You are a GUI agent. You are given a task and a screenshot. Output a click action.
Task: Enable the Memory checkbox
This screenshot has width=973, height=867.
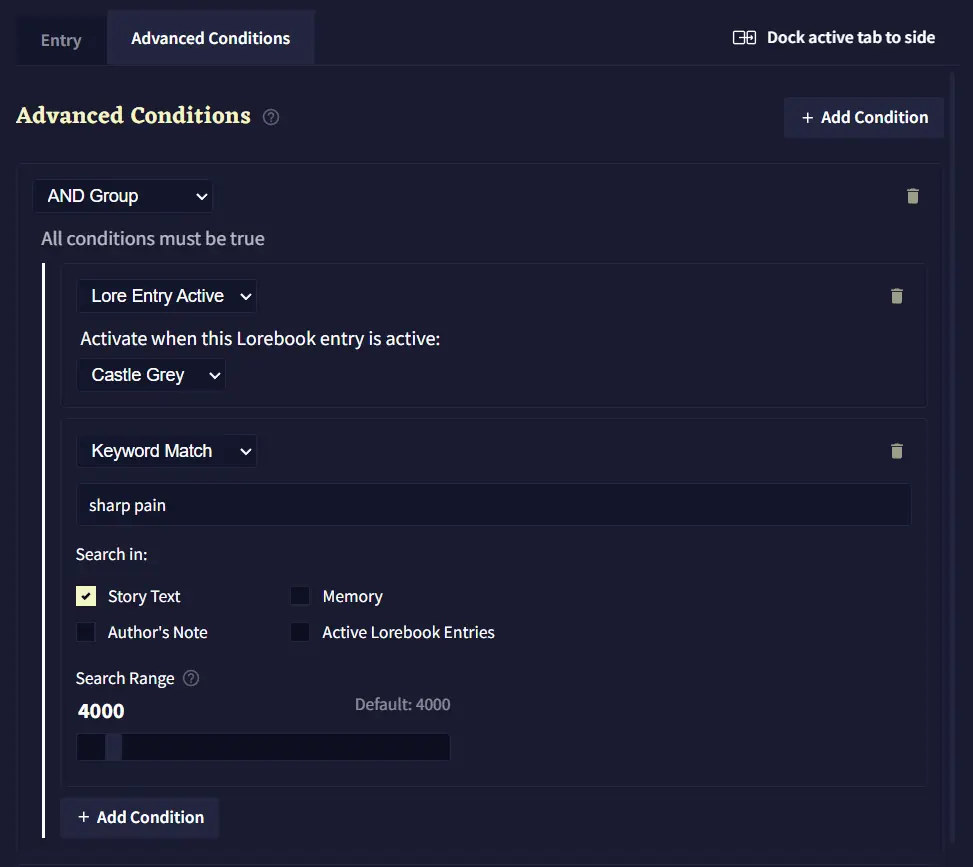click(300, 596)
